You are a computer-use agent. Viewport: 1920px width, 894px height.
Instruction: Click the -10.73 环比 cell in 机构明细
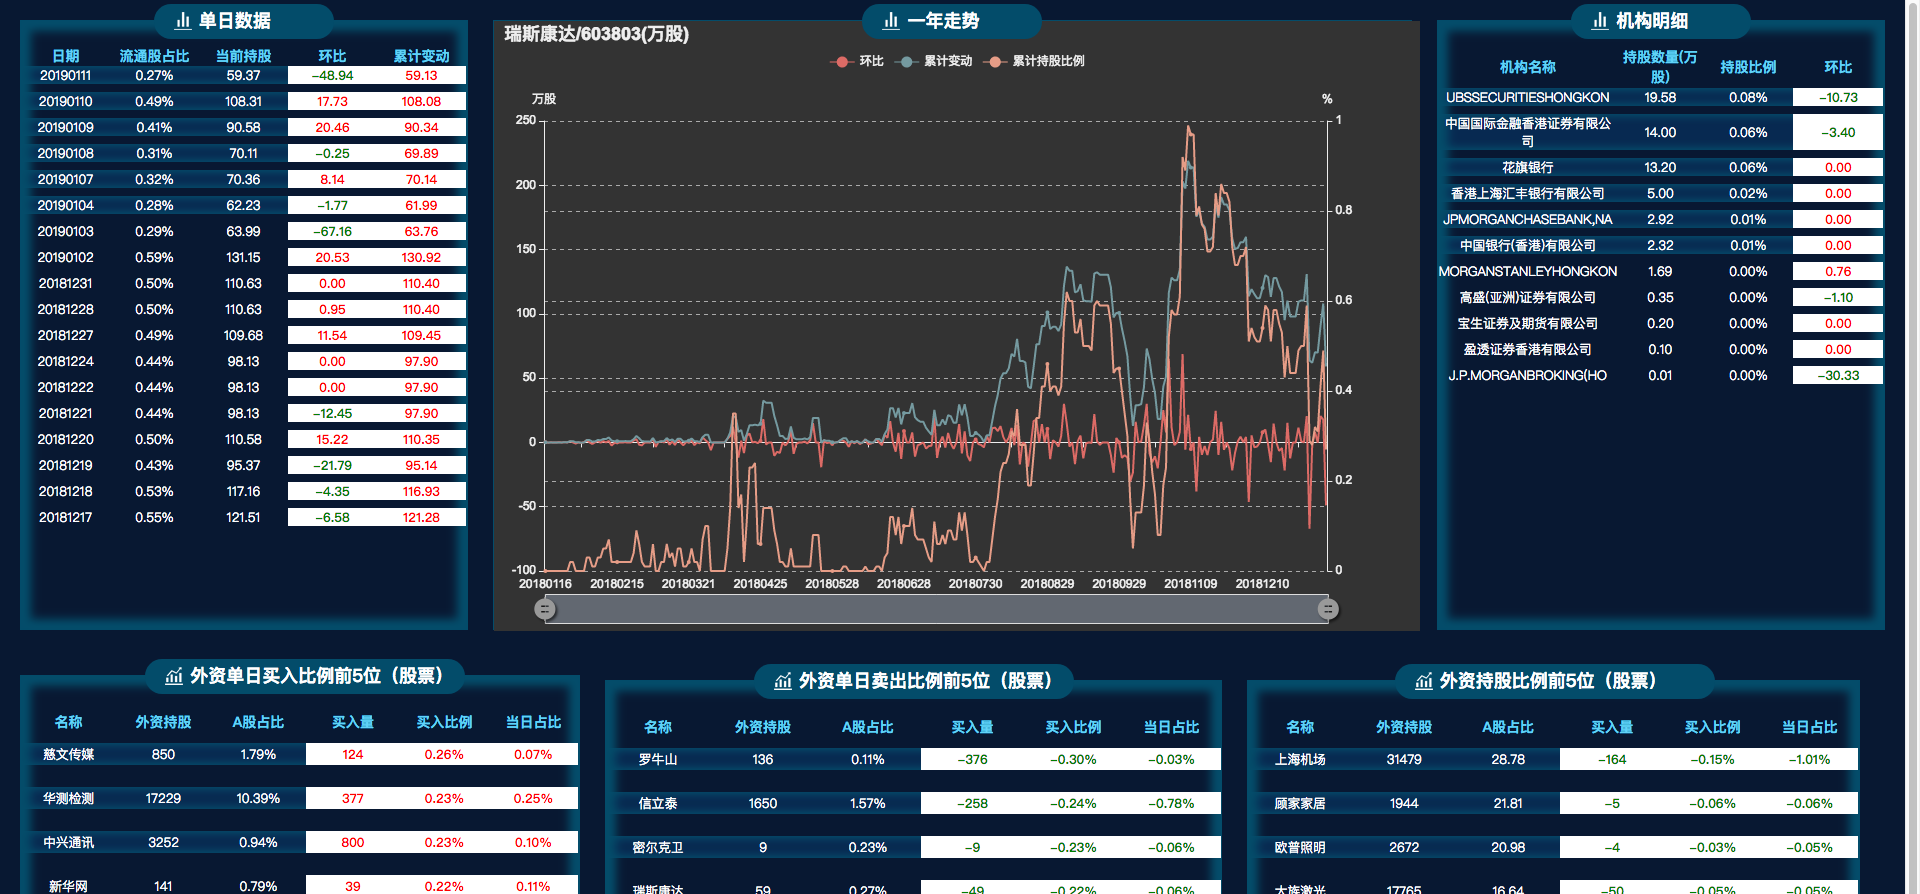click(1838, 97)
